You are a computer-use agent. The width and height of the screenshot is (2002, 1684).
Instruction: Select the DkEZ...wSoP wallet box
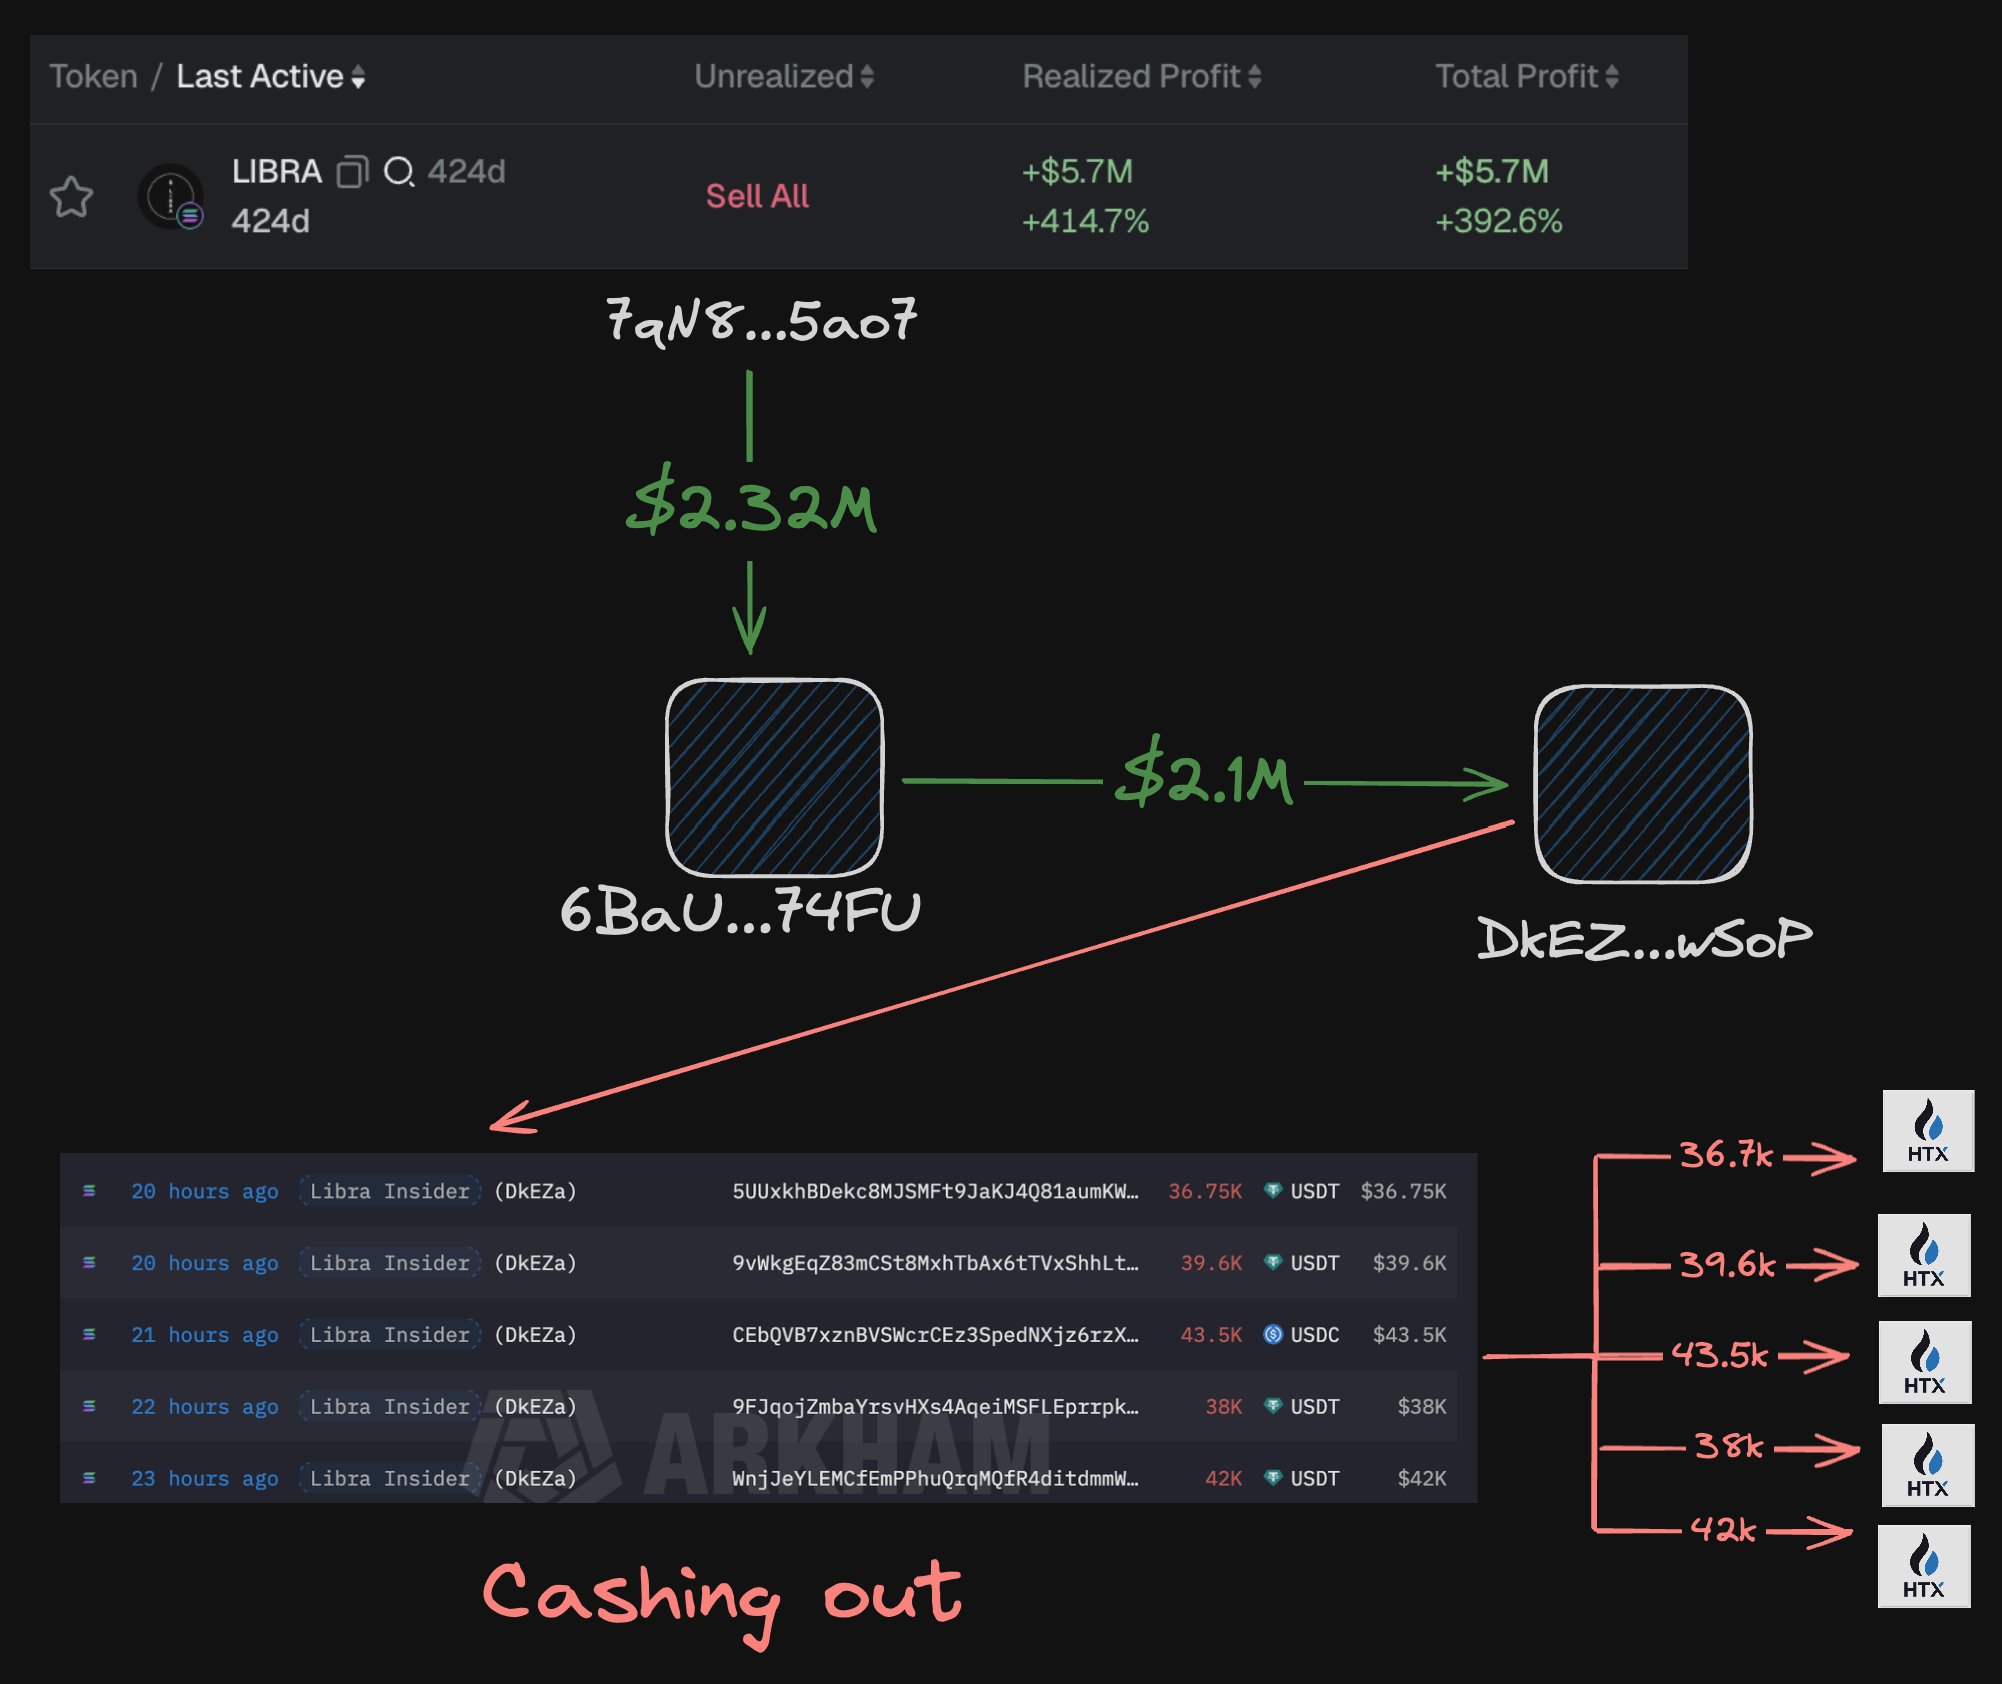1642,784
